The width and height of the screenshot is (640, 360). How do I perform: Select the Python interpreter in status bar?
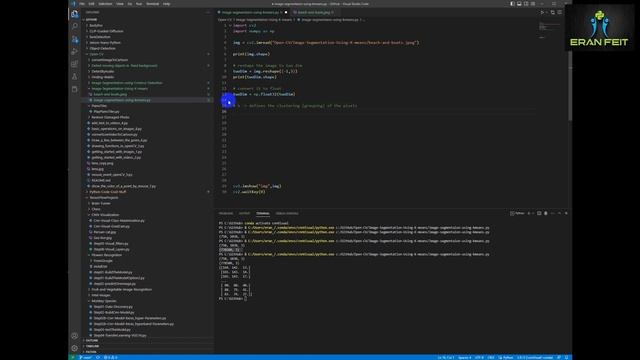click(535, 358)
